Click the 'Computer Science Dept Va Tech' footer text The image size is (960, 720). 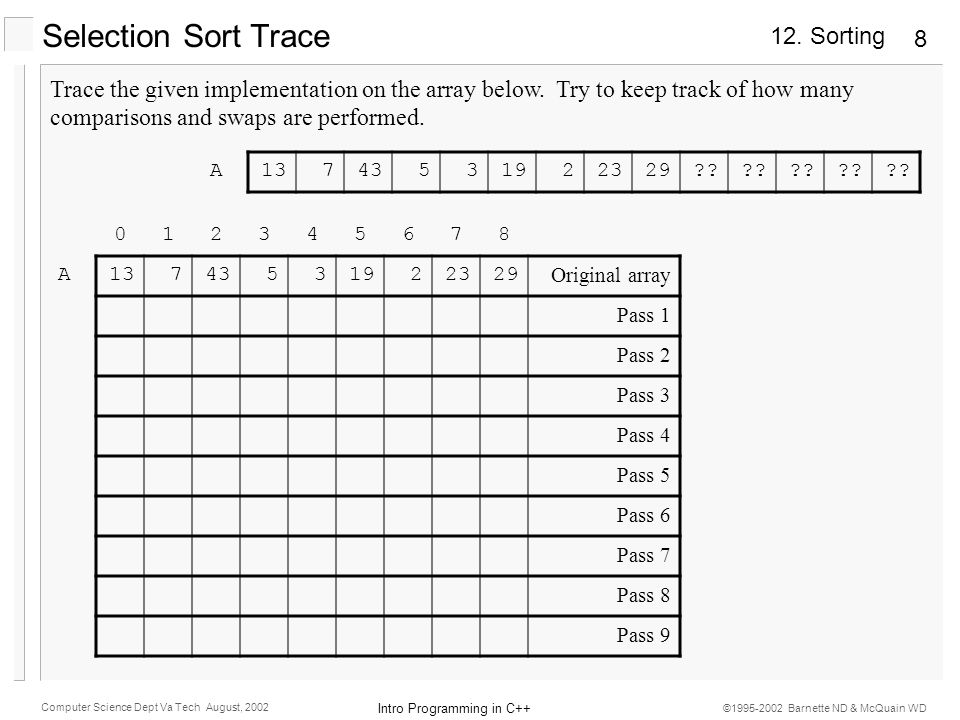tap(121, 707)
